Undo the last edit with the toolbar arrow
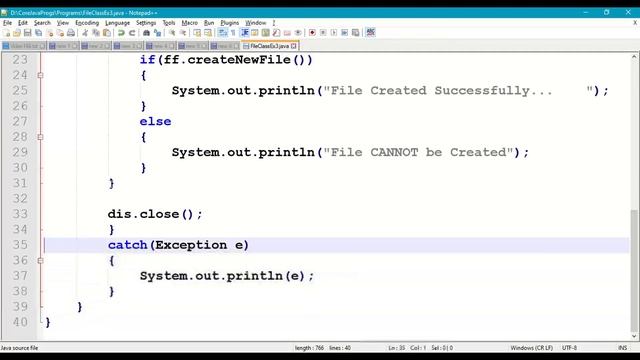 point(121,33)
